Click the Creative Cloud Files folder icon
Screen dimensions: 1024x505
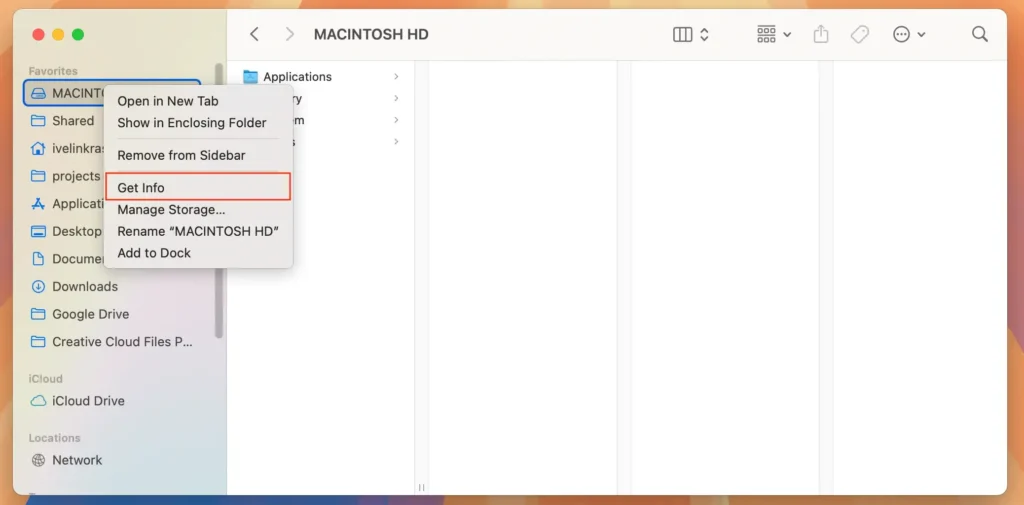[x=39, y=342]
